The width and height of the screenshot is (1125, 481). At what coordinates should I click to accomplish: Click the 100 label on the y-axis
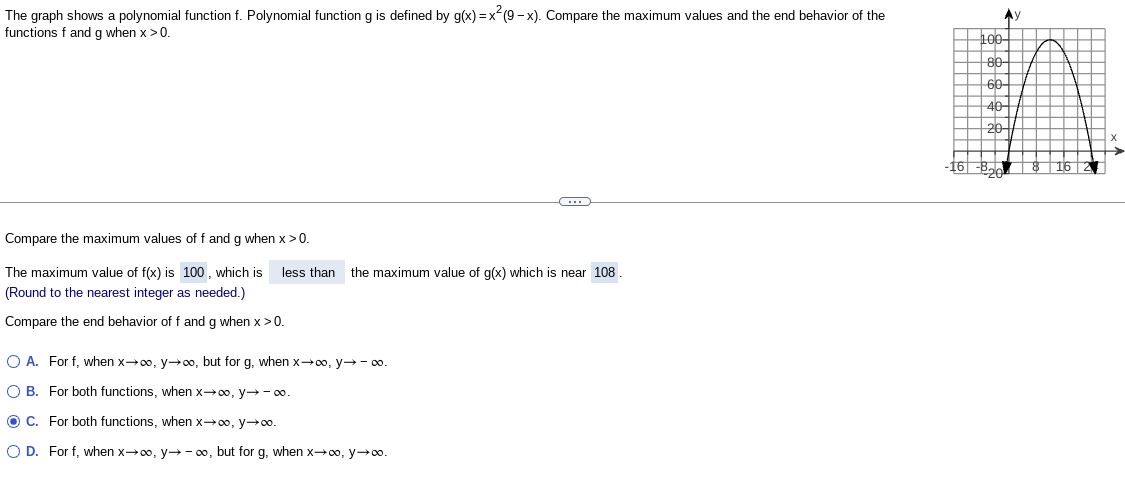click(x=994, y=39)
